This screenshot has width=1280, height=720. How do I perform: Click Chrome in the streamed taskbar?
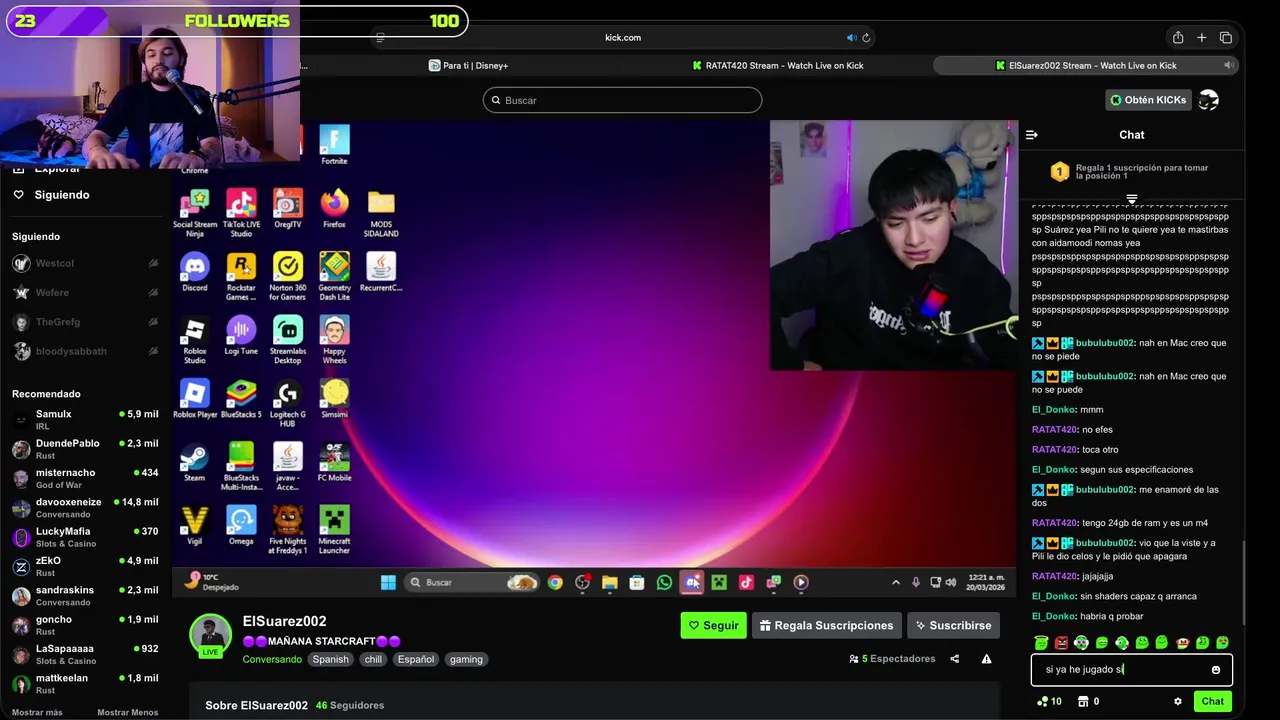[555, 582]
